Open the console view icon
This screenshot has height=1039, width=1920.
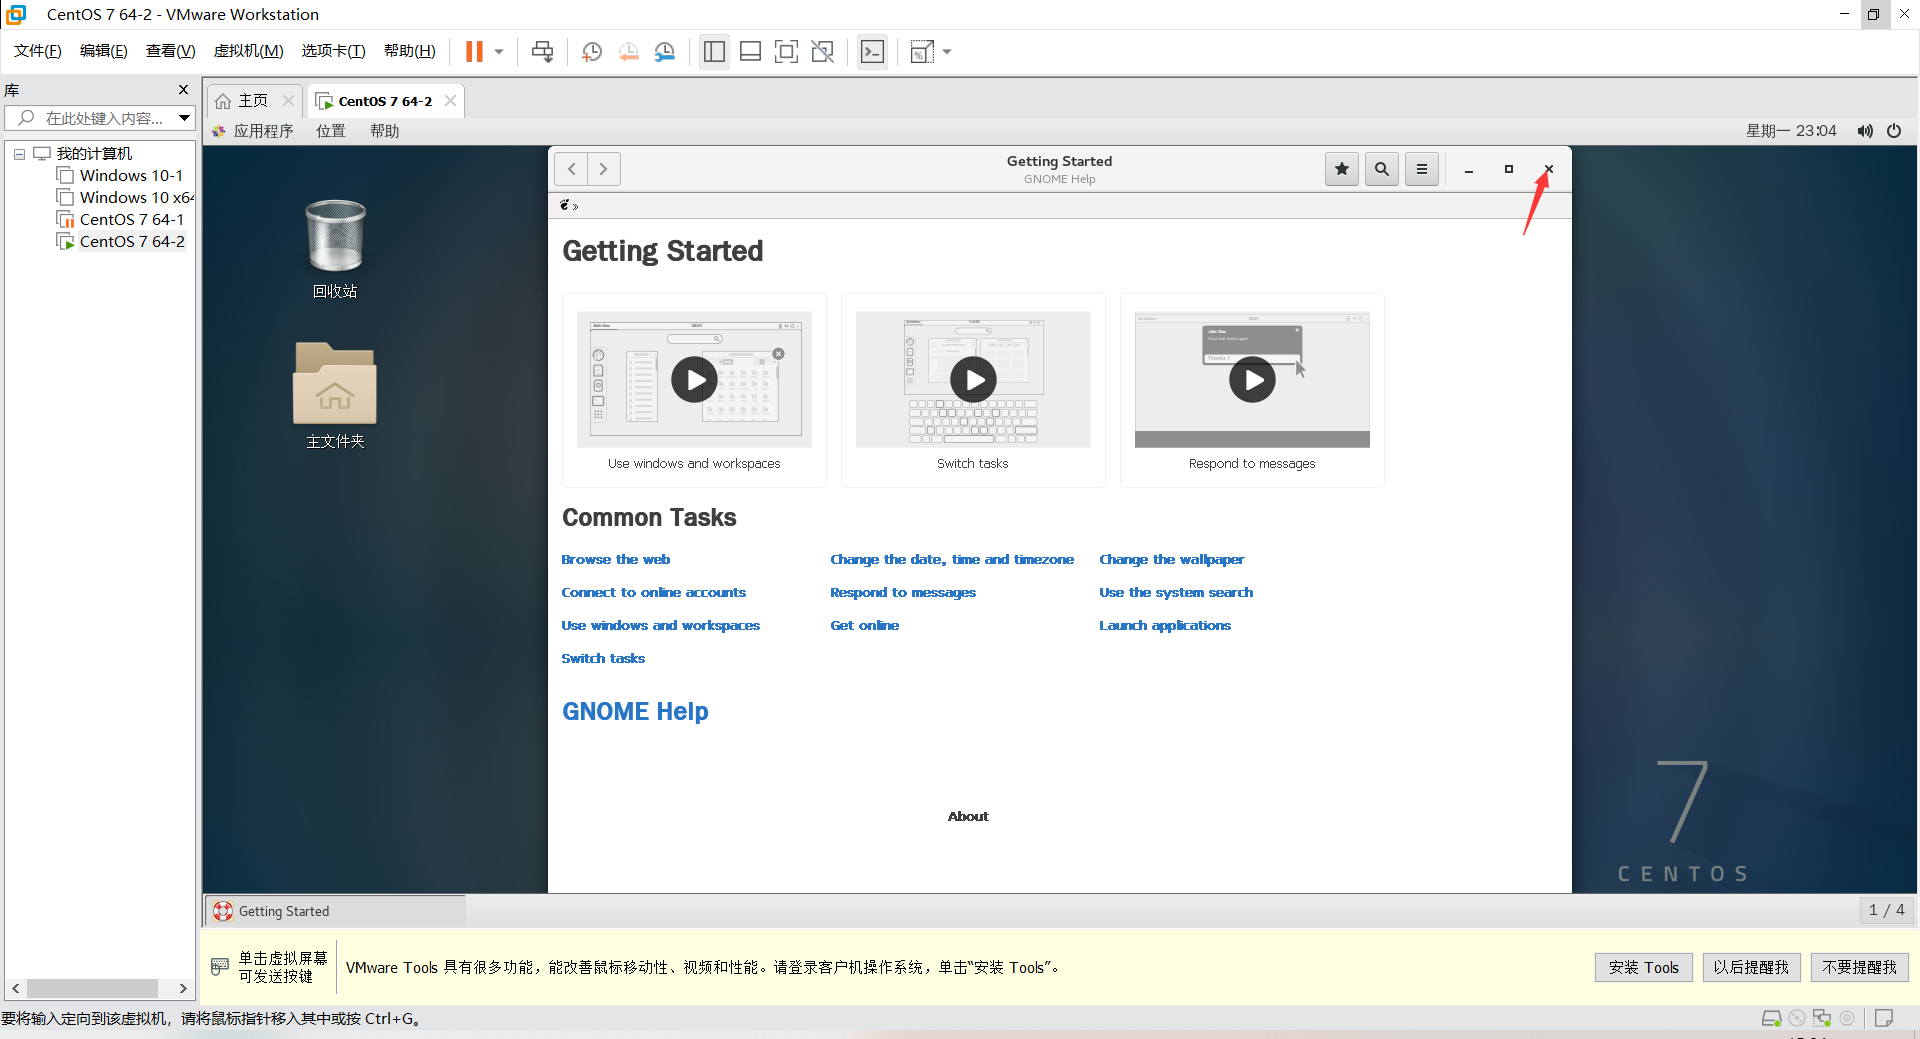[x=872, y=52]
